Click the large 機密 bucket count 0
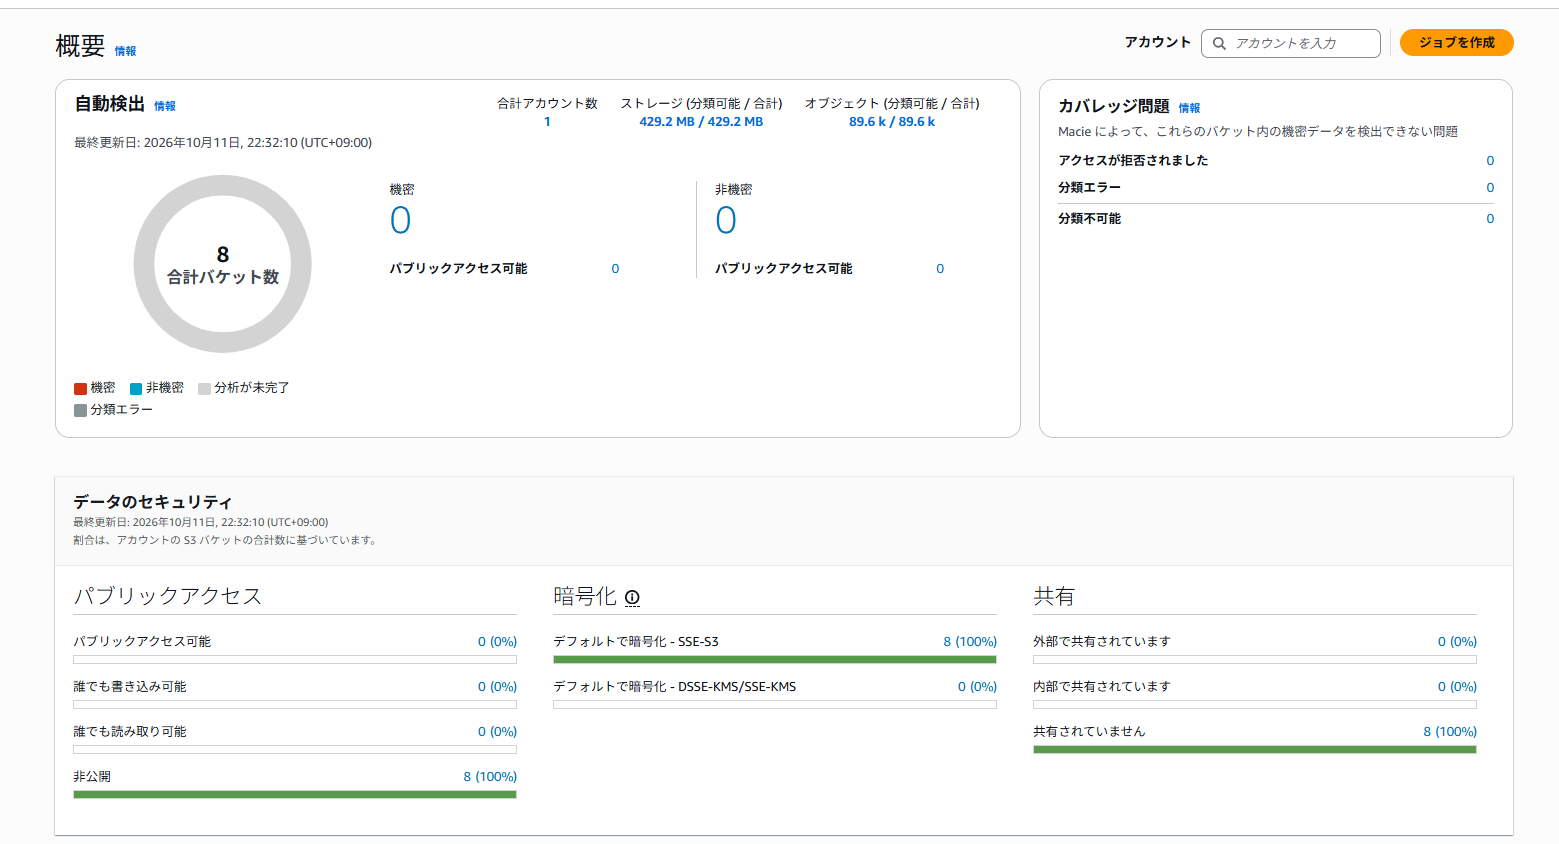Screen dimensions: 1559x844 pyautogui.click(x=400, y=220)
